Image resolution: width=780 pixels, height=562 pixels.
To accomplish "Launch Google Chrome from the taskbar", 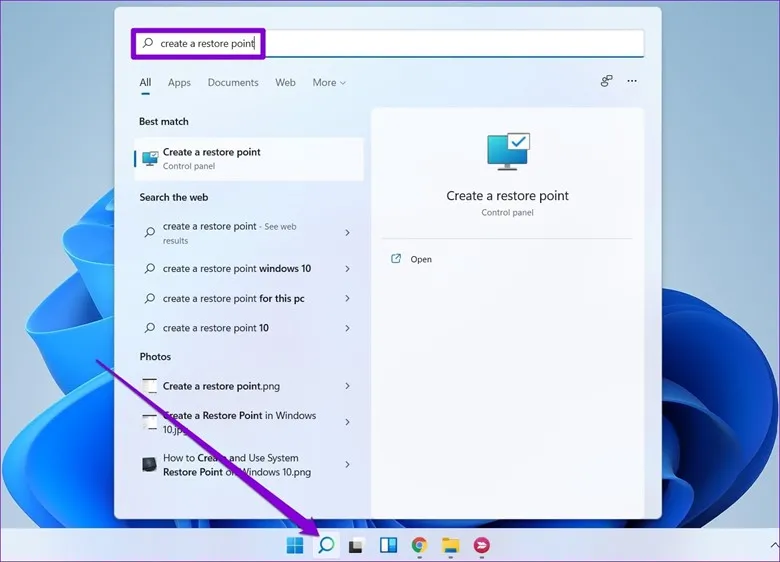I will point(419,545).
